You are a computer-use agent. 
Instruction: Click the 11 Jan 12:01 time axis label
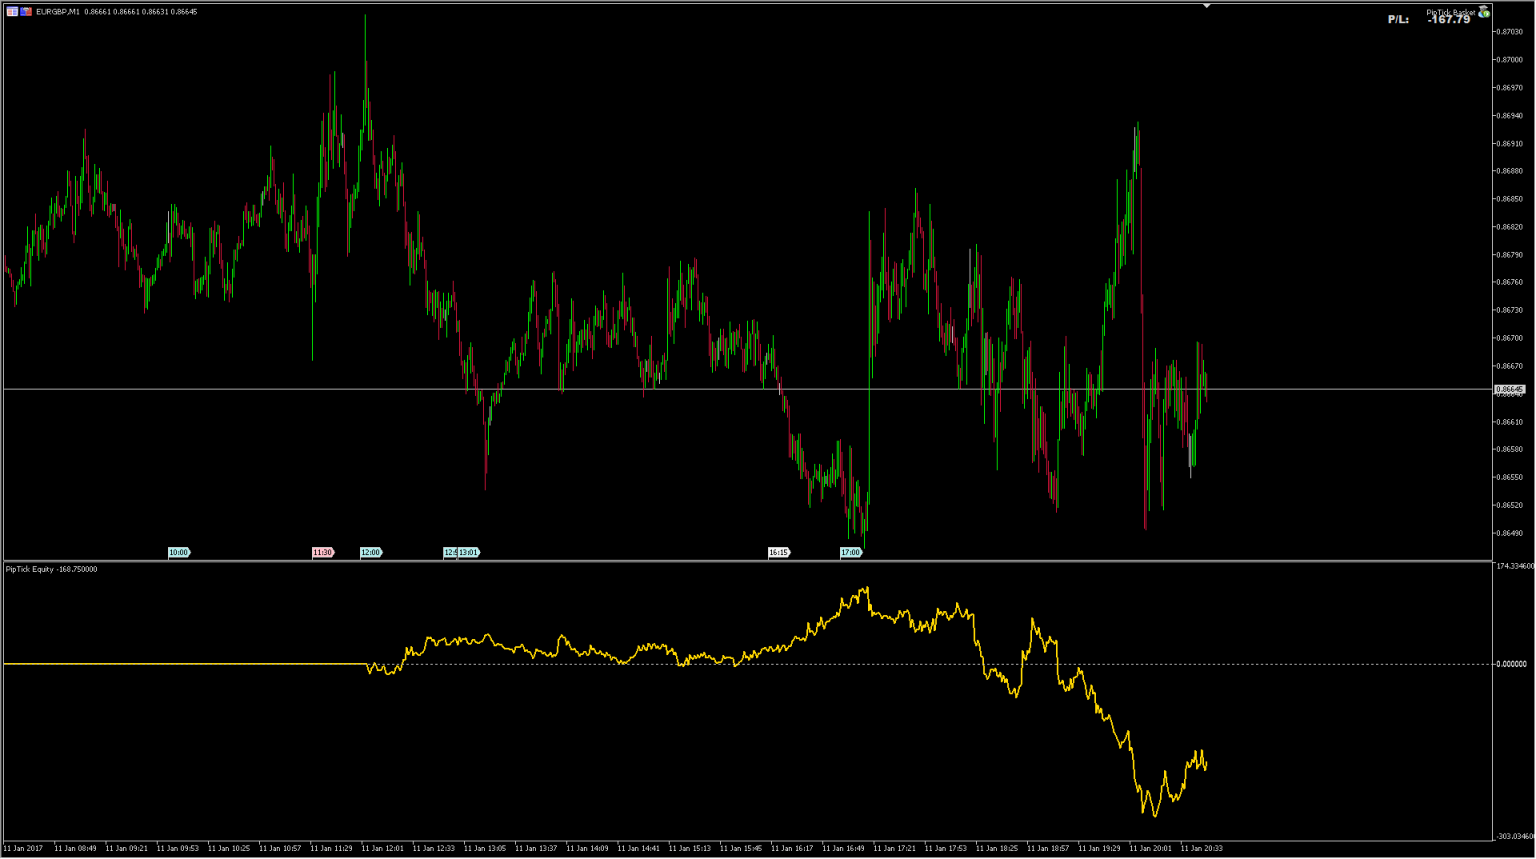coord(382,849)
